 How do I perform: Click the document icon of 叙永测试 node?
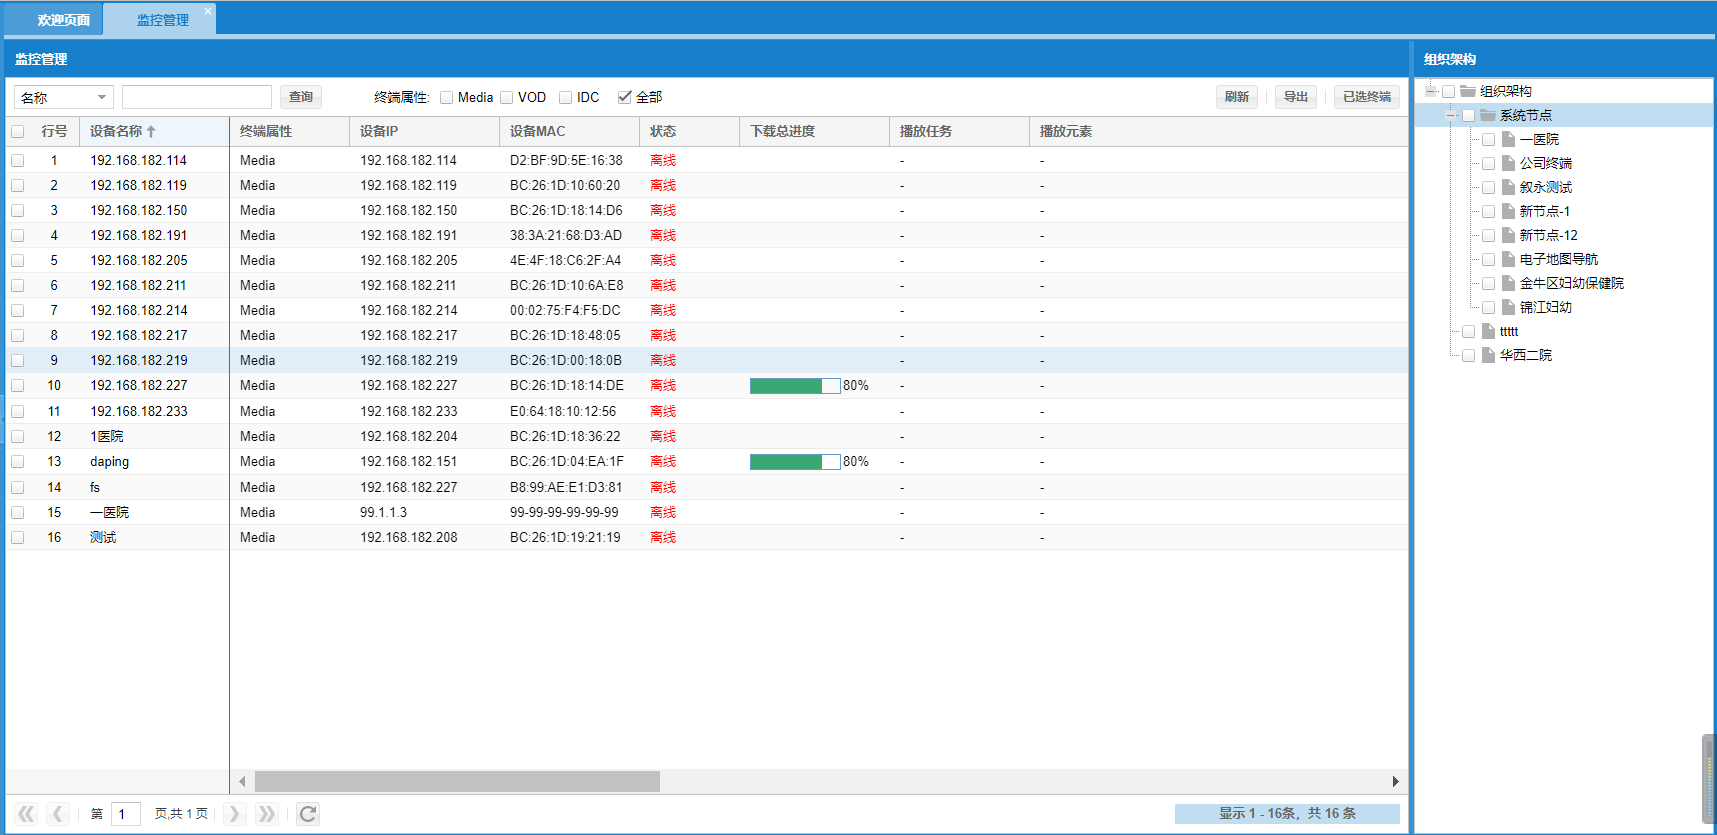[1508, 187]
